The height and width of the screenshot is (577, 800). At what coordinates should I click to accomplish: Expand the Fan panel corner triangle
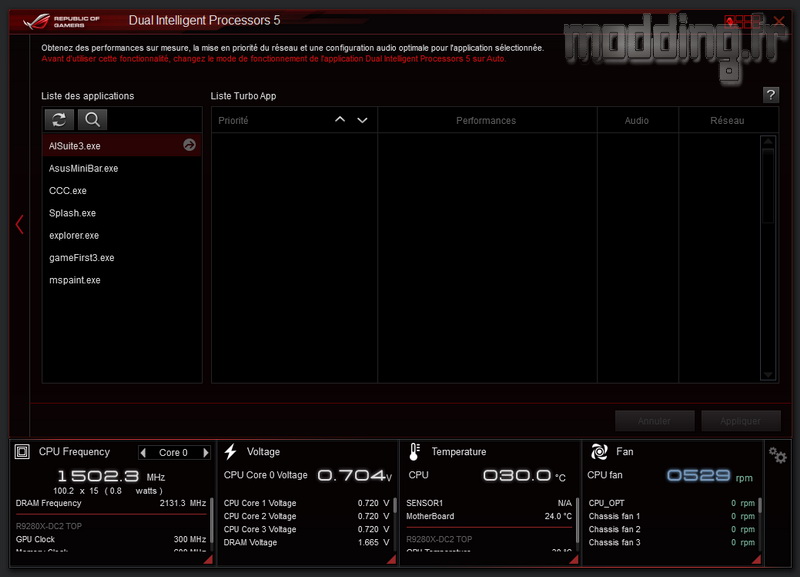(756, 560)
